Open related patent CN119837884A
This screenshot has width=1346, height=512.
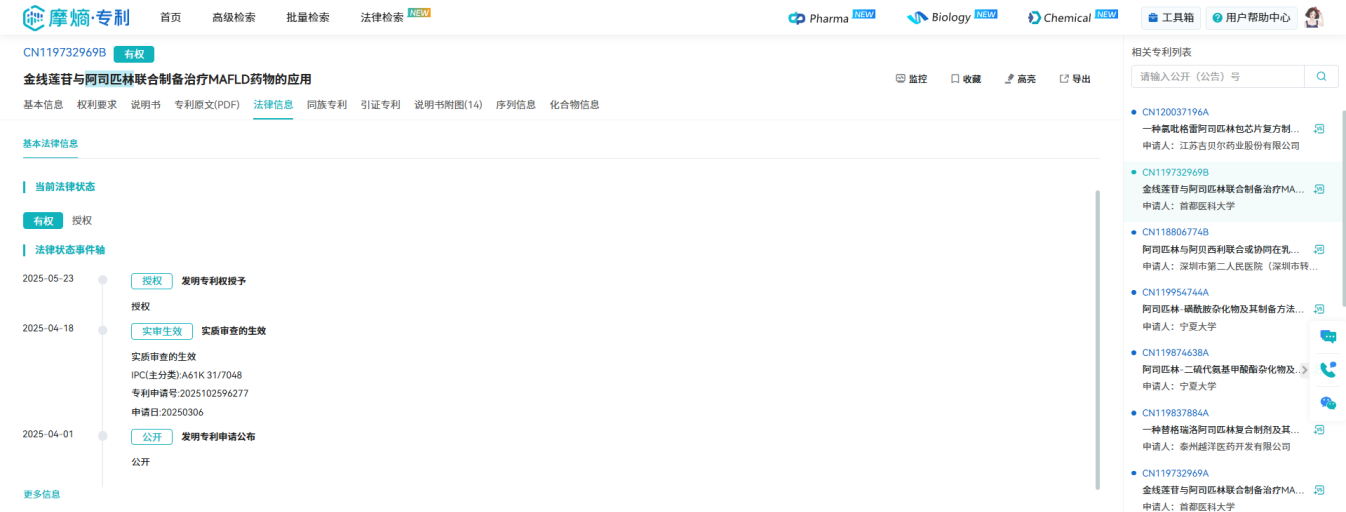(x=1175, y=412)
